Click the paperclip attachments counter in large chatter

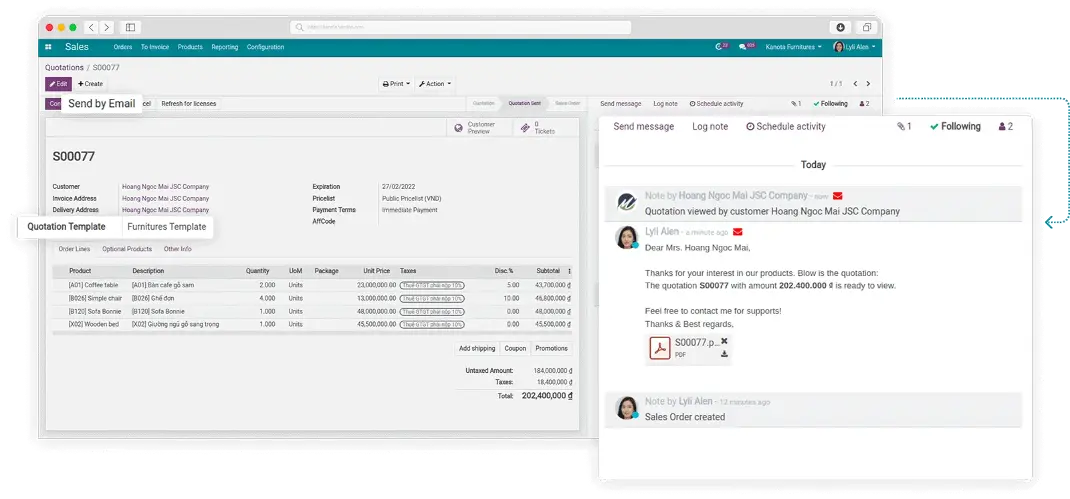click(903, 127)
